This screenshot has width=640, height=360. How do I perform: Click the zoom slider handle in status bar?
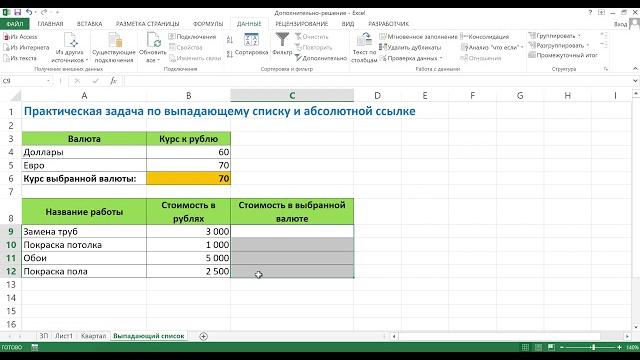593,347
